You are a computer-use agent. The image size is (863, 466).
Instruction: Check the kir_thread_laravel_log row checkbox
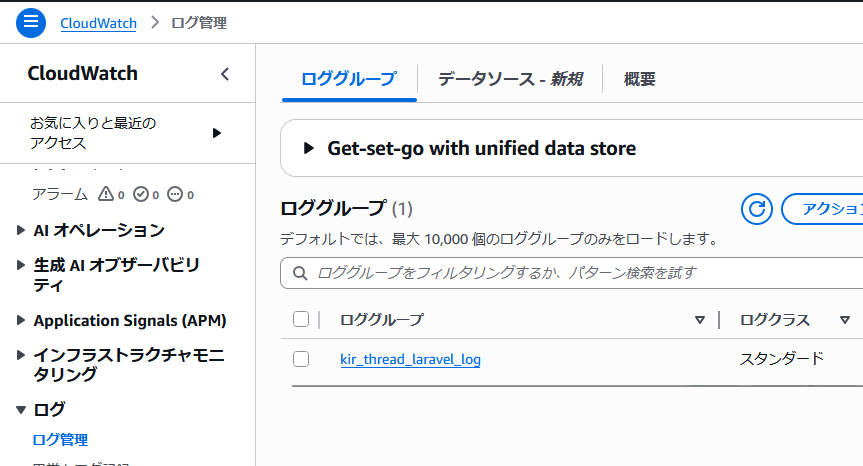pos(301,359)
